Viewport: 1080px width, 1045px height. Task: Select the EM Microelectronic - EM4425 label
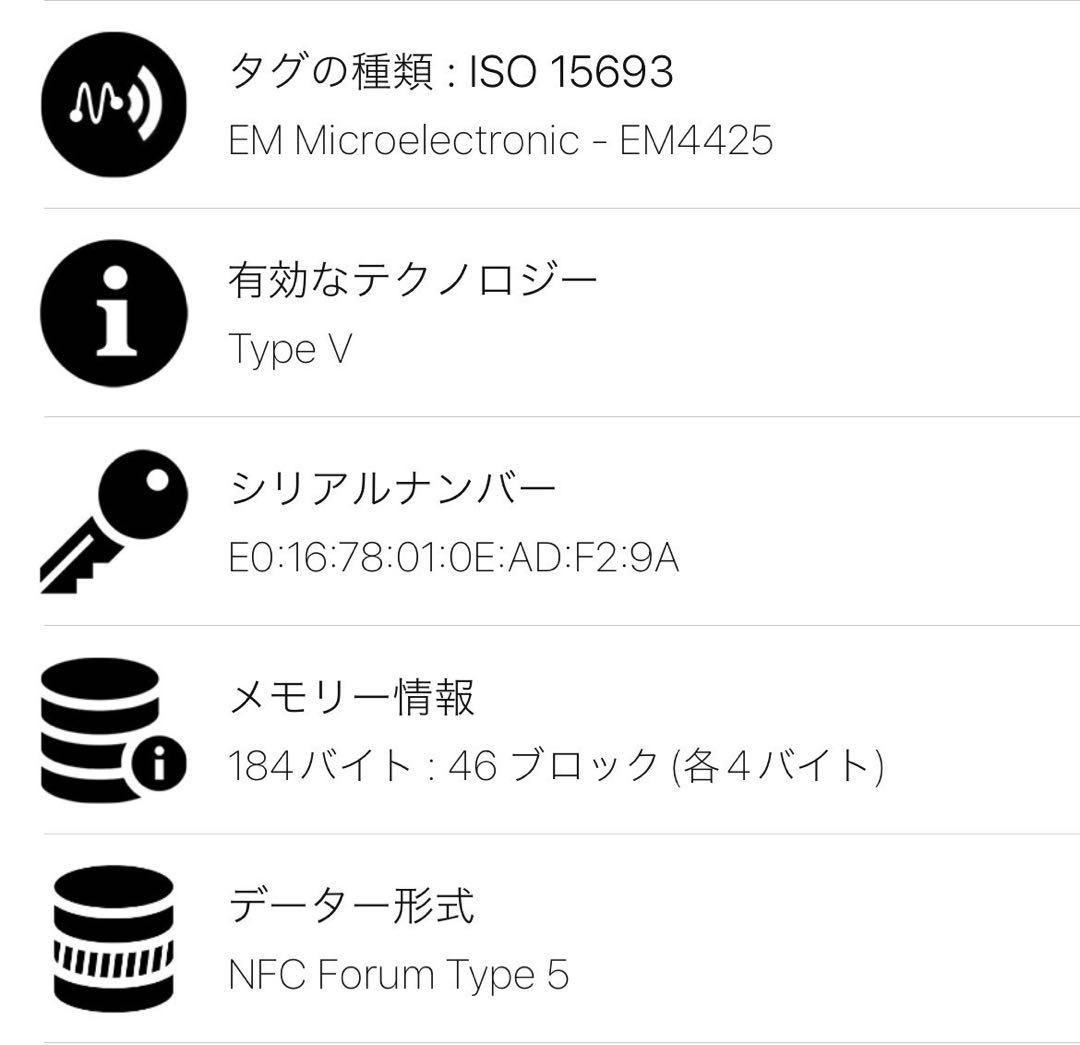(x=505, y=140)
